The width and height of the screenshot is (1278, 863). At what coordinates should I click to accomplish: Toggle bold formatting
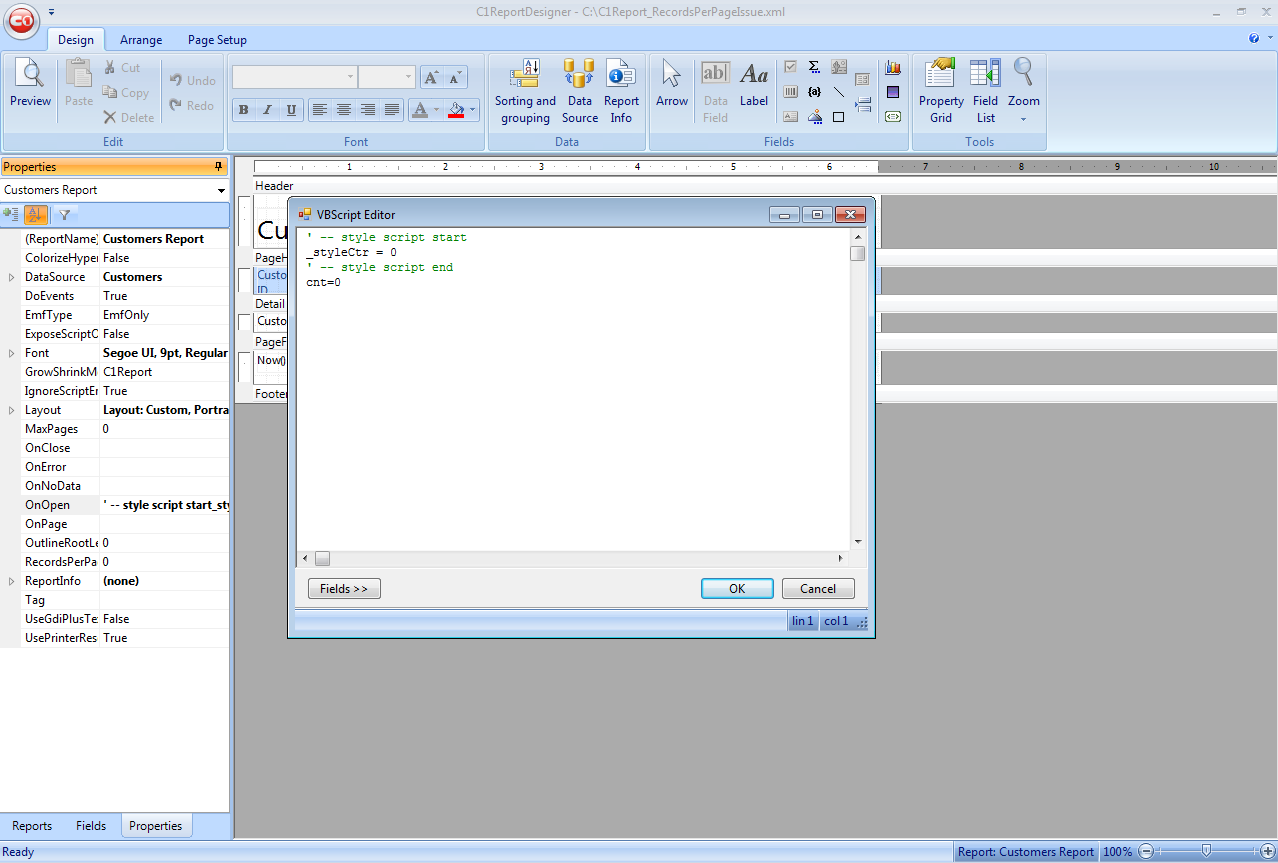[x=243, y=110]
